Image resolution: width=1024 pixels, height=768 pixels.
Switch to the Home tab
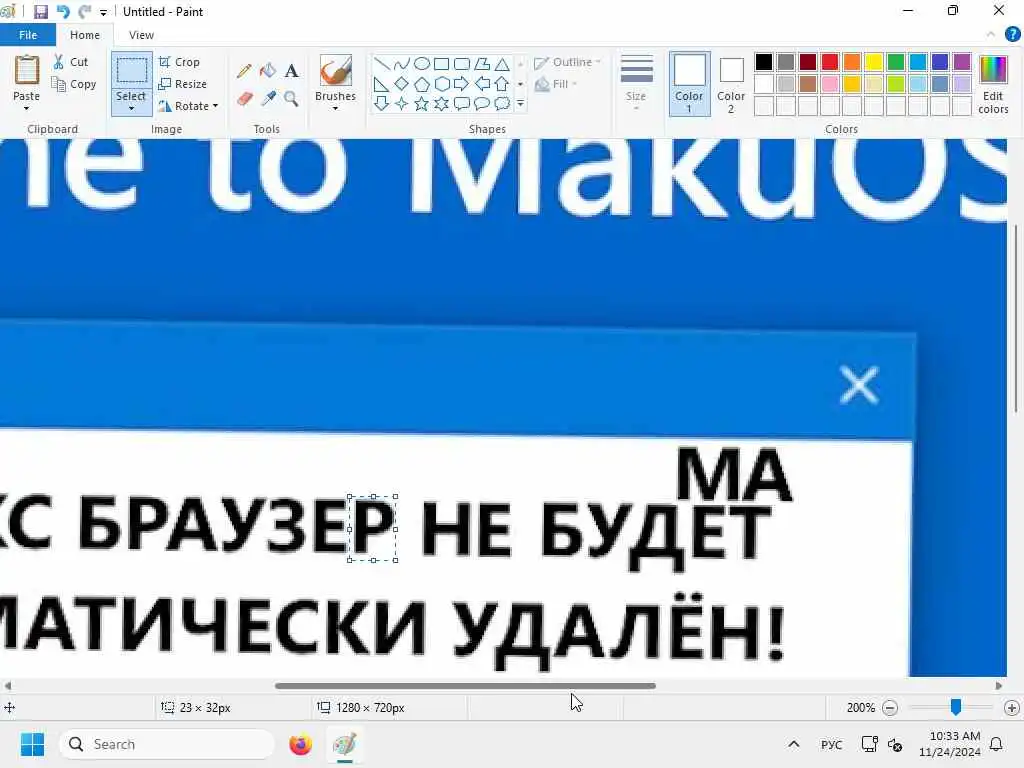85,35
